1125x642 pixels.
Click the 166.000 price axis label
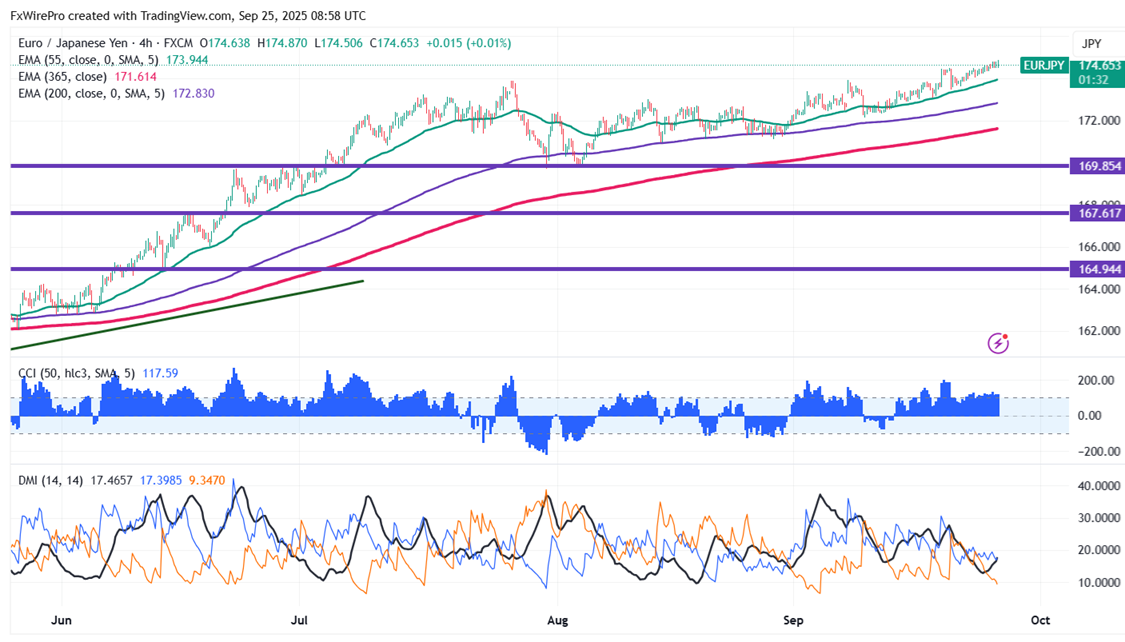[1099, 246]
